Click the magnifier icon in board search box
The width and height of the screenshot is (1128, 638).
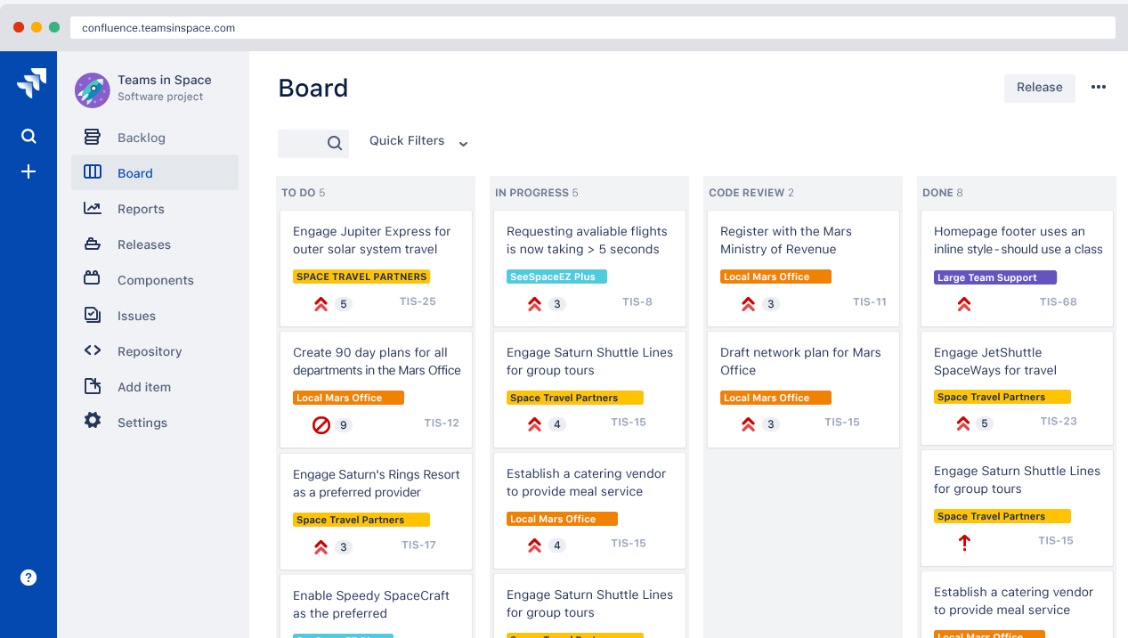[335, 143]
